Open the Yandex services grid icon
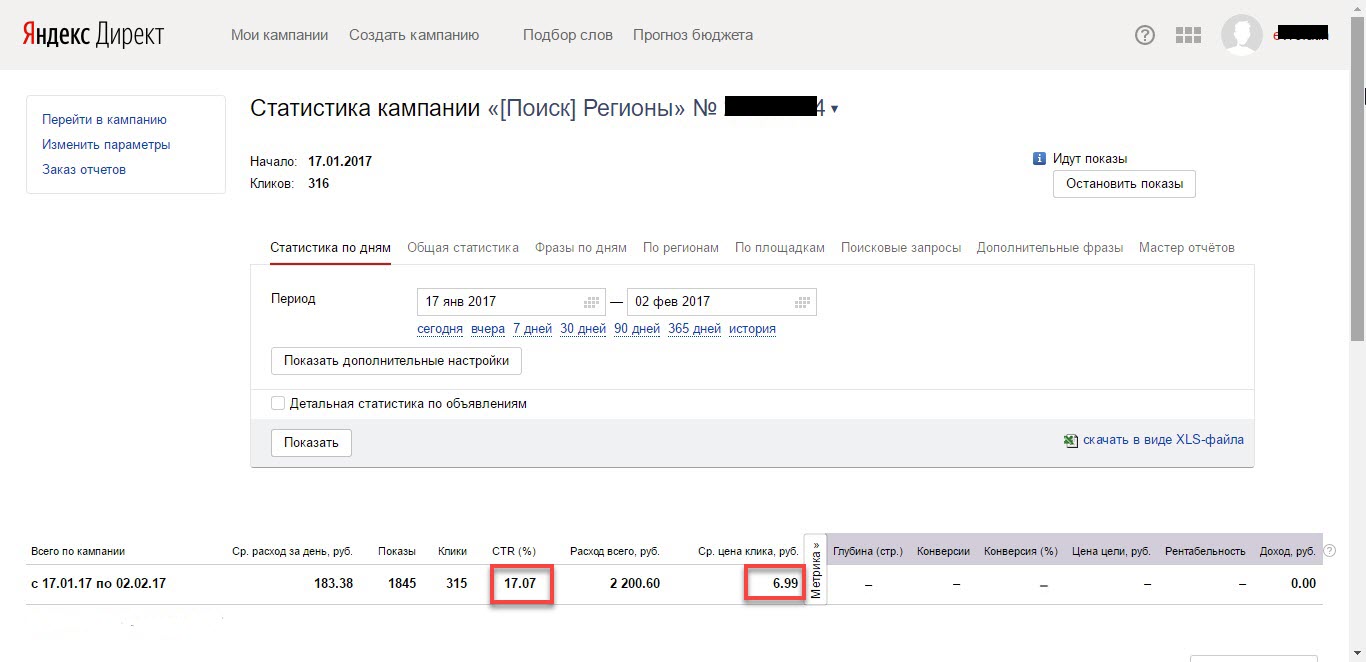The image size is (1366, 662). [1188, 35]
